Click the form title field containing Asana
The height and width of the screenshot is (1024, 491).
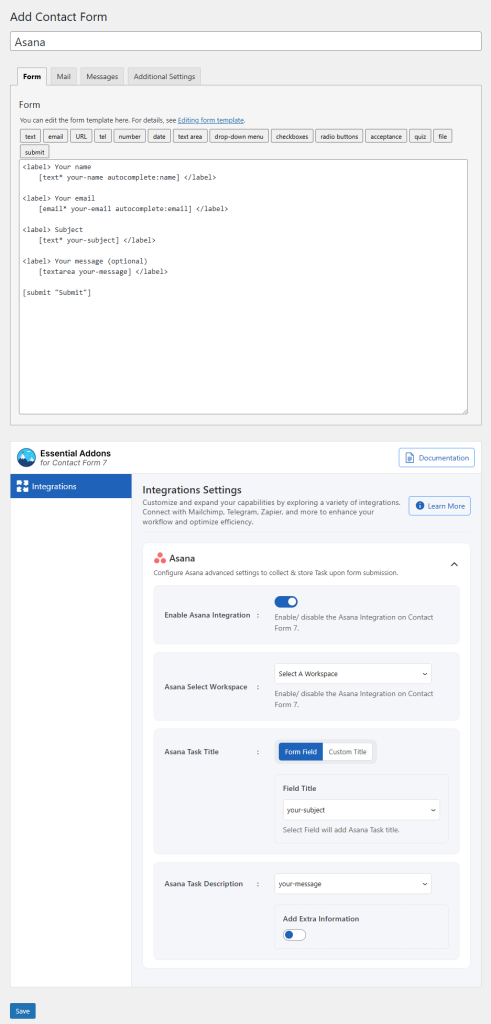(x=246, y=41)
